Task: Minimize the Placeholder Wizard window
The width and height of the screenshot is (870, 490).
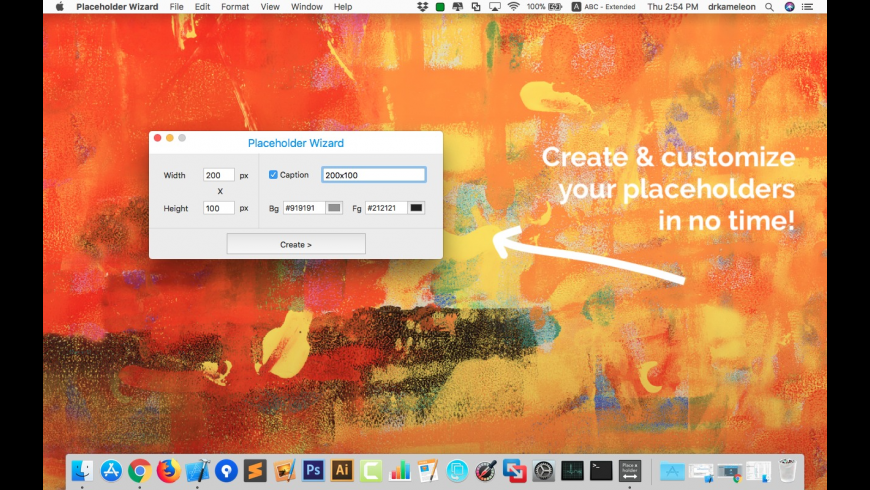Action: point(170,138)
